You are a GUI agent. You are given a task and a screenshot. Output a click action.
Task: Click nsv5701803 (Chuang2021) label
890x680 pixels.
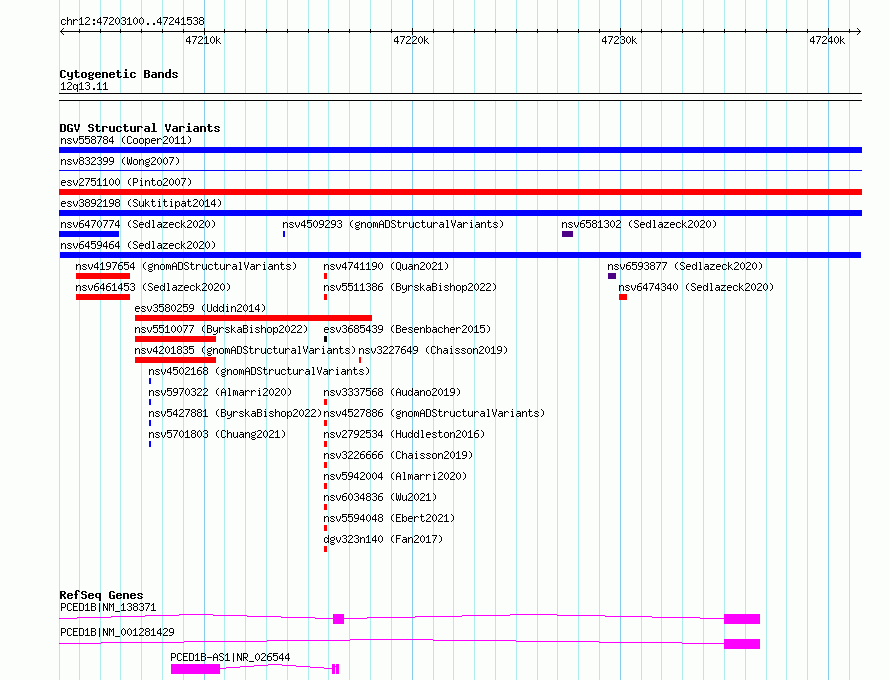click(x=217, y=434)
